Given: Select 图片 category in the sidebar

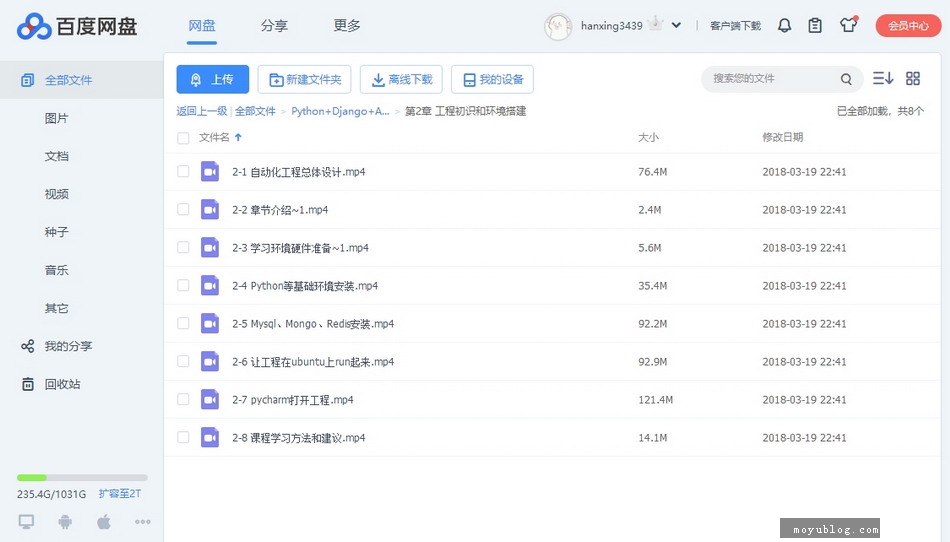Looking at the screenshot, I should point(56,118).
